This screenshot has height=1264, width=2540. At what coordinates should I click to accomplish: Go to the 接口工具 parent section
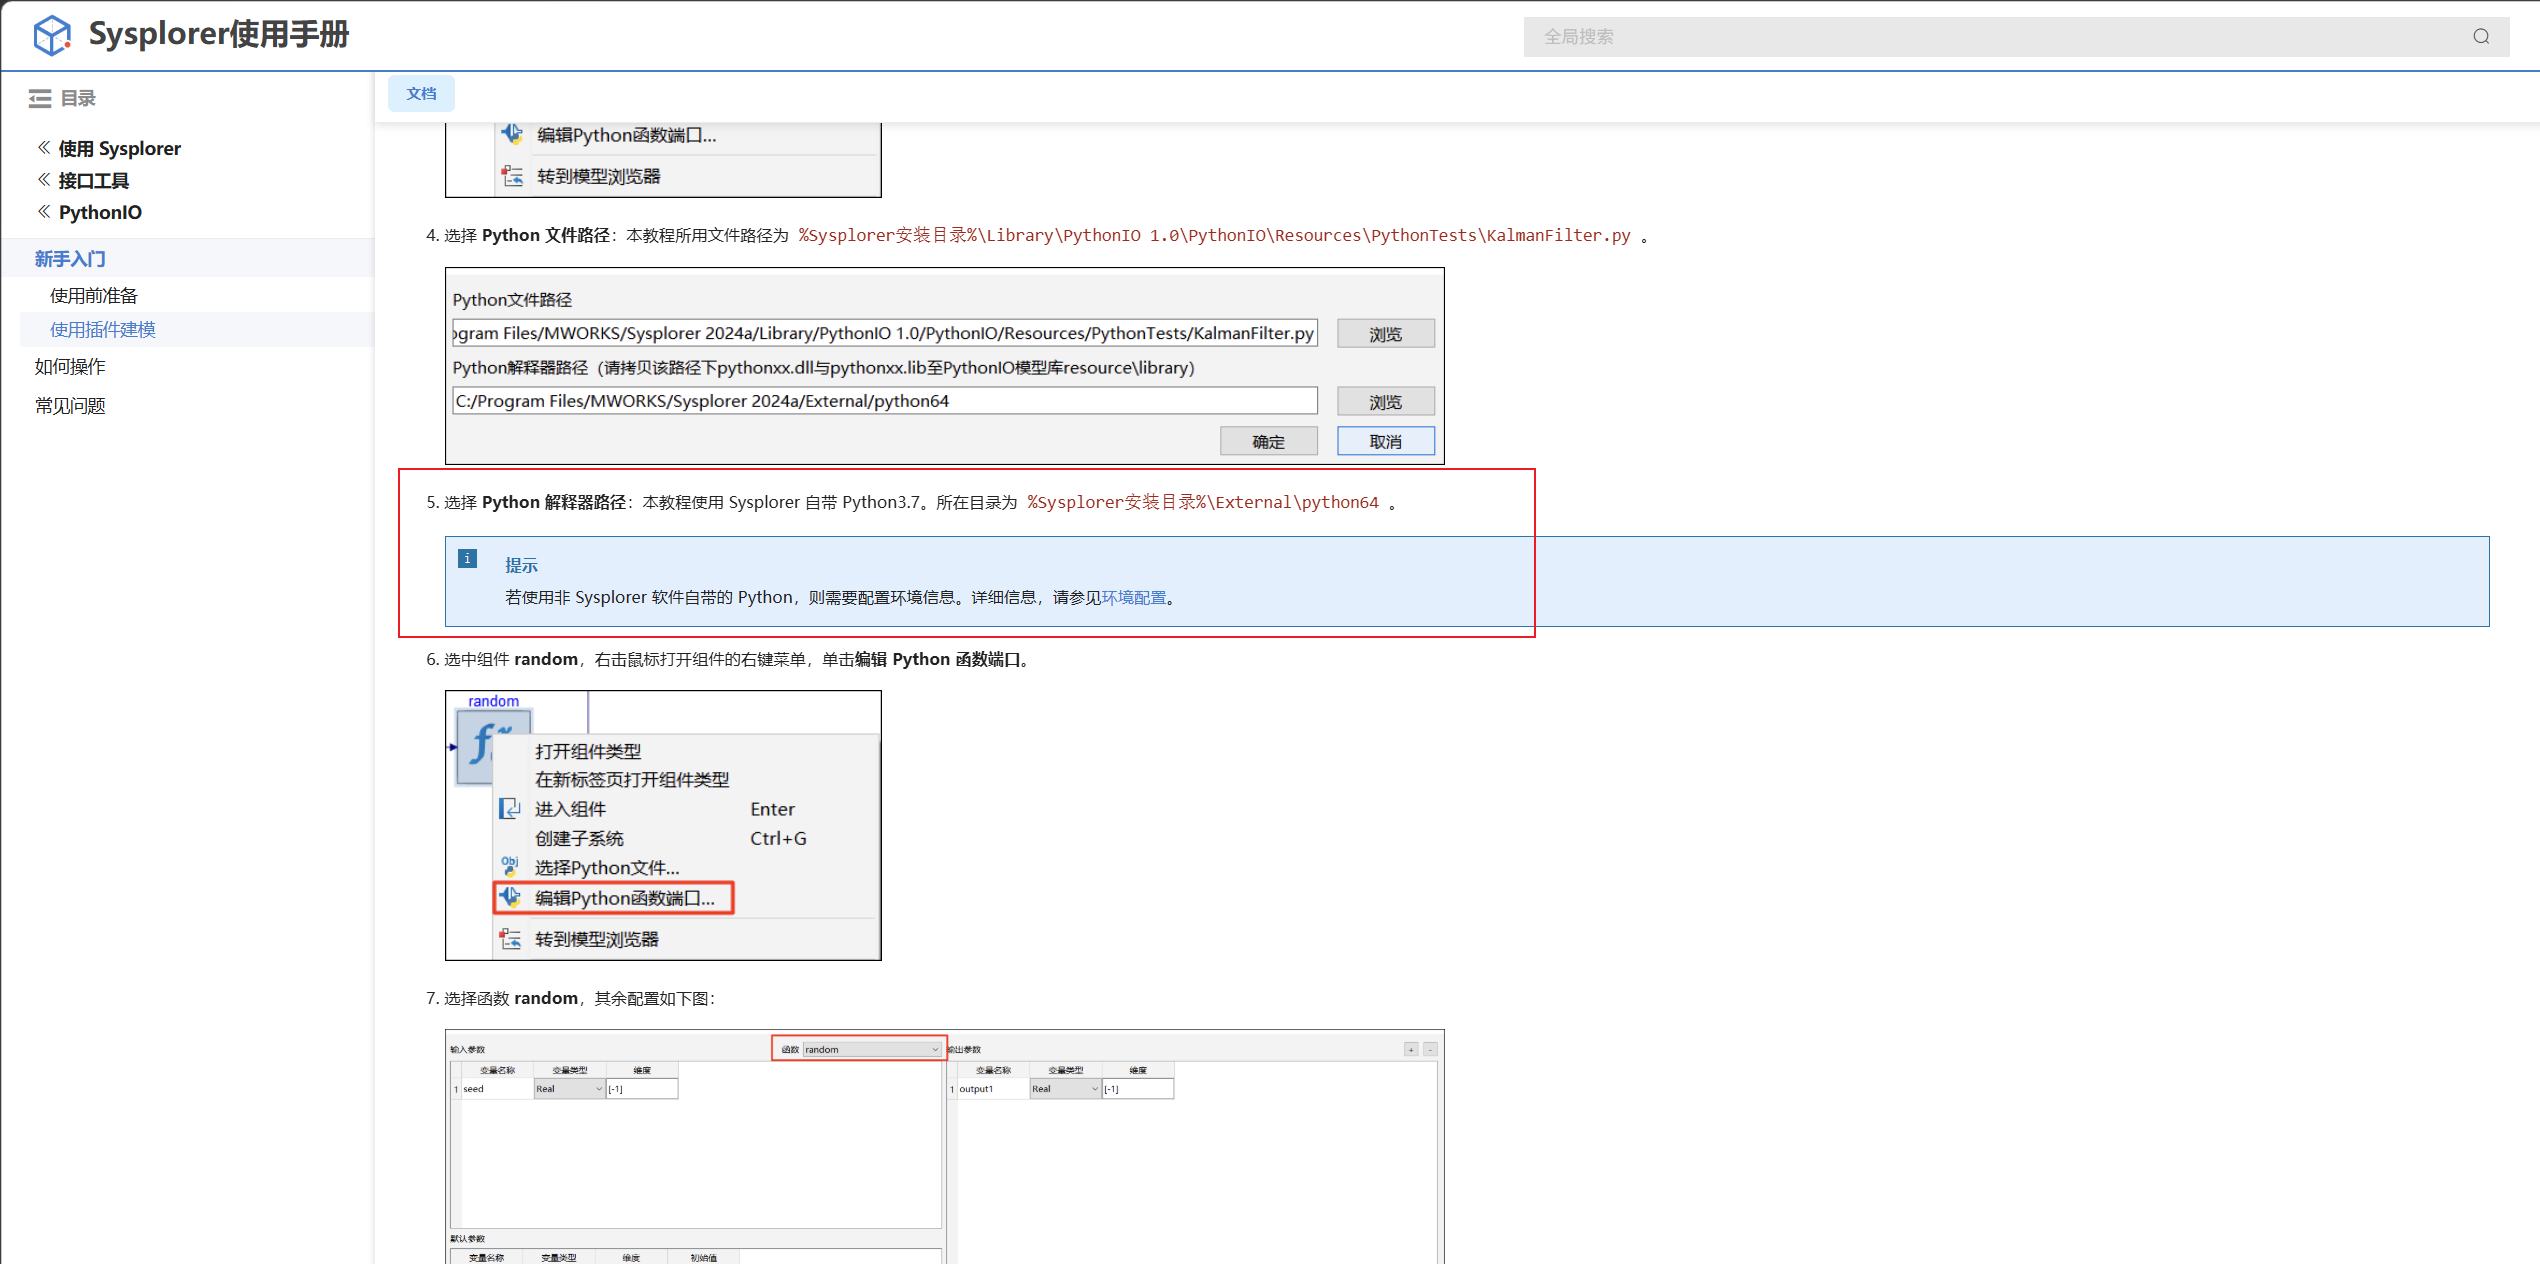pyautogui.click(x=94, y=180)
